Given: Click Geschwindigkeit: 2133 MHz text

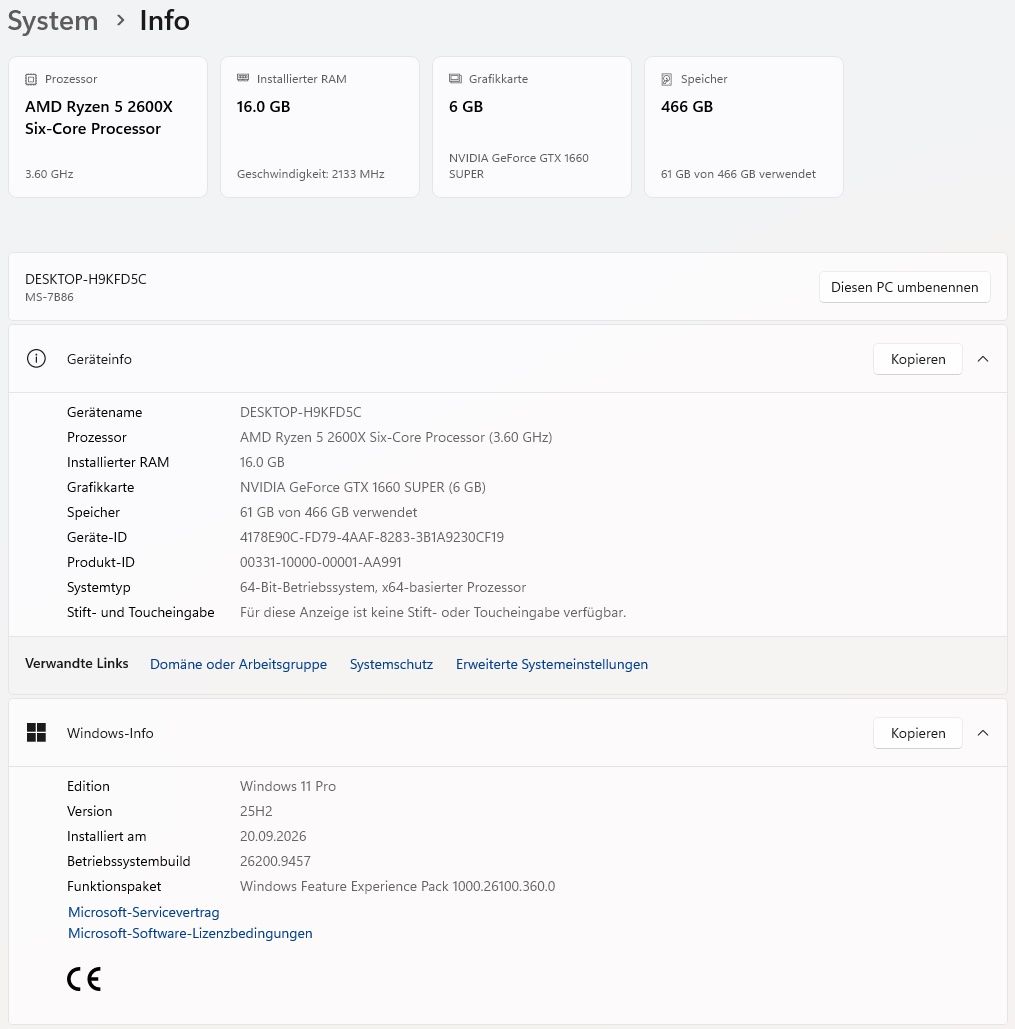Looking at the screenshot, I should (310, 174).
